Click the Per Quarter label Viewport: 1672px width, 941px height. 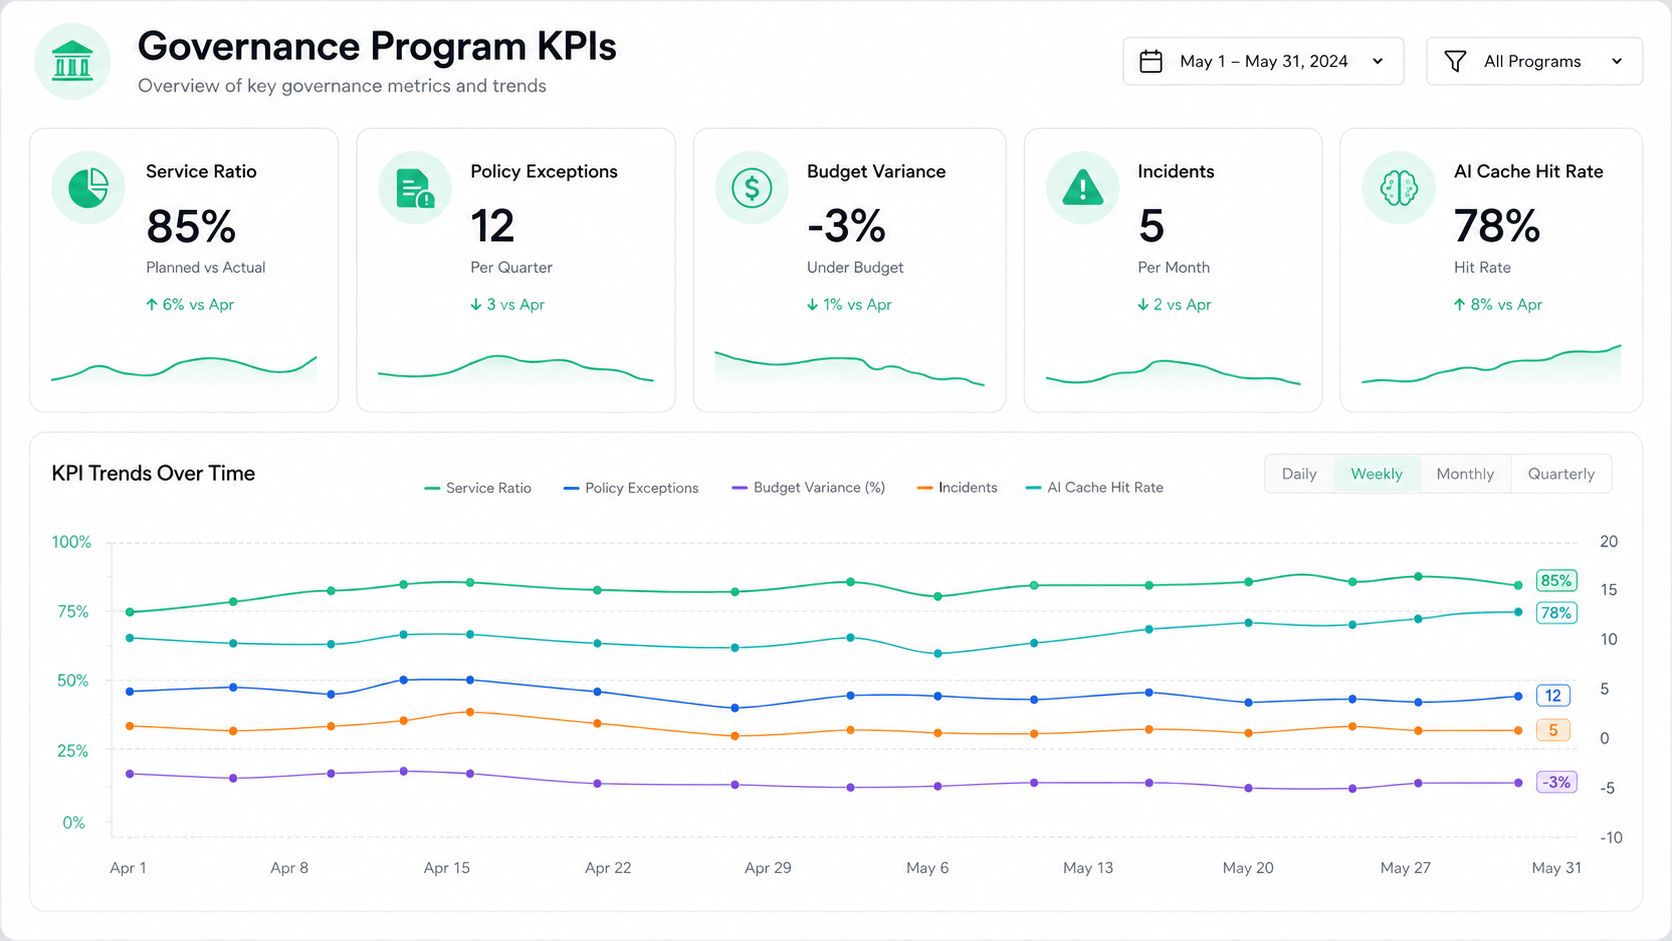(x=511, y=268)
